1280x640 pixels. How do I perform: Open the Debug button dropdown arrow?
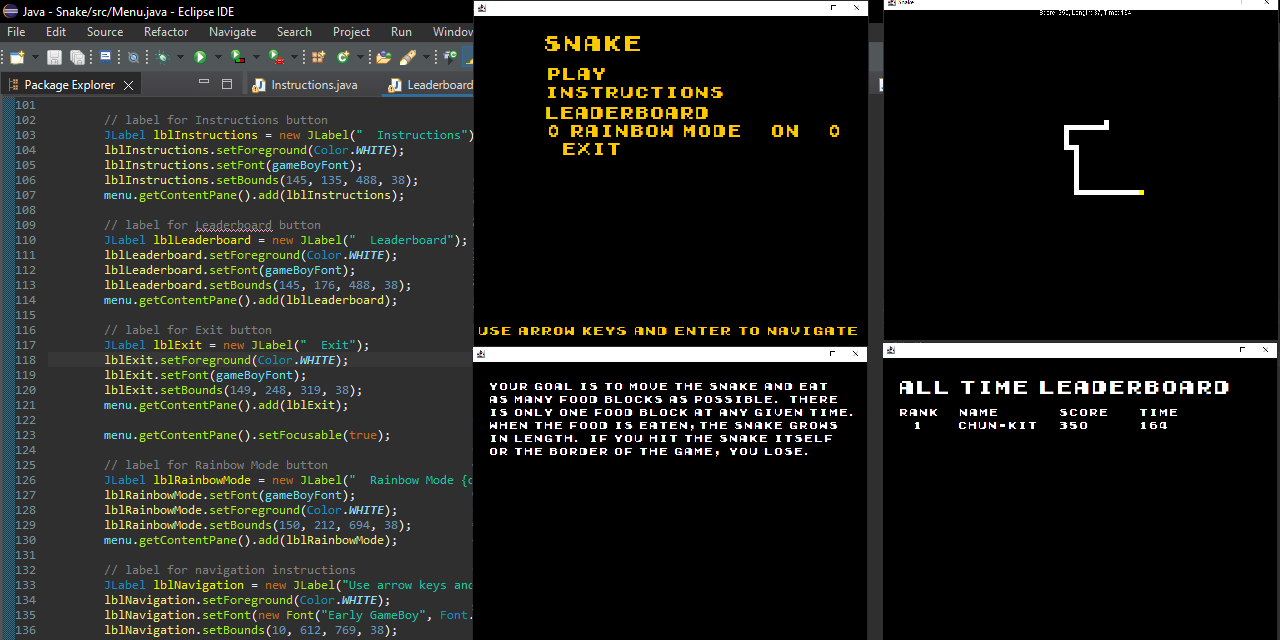coord(180,57)
